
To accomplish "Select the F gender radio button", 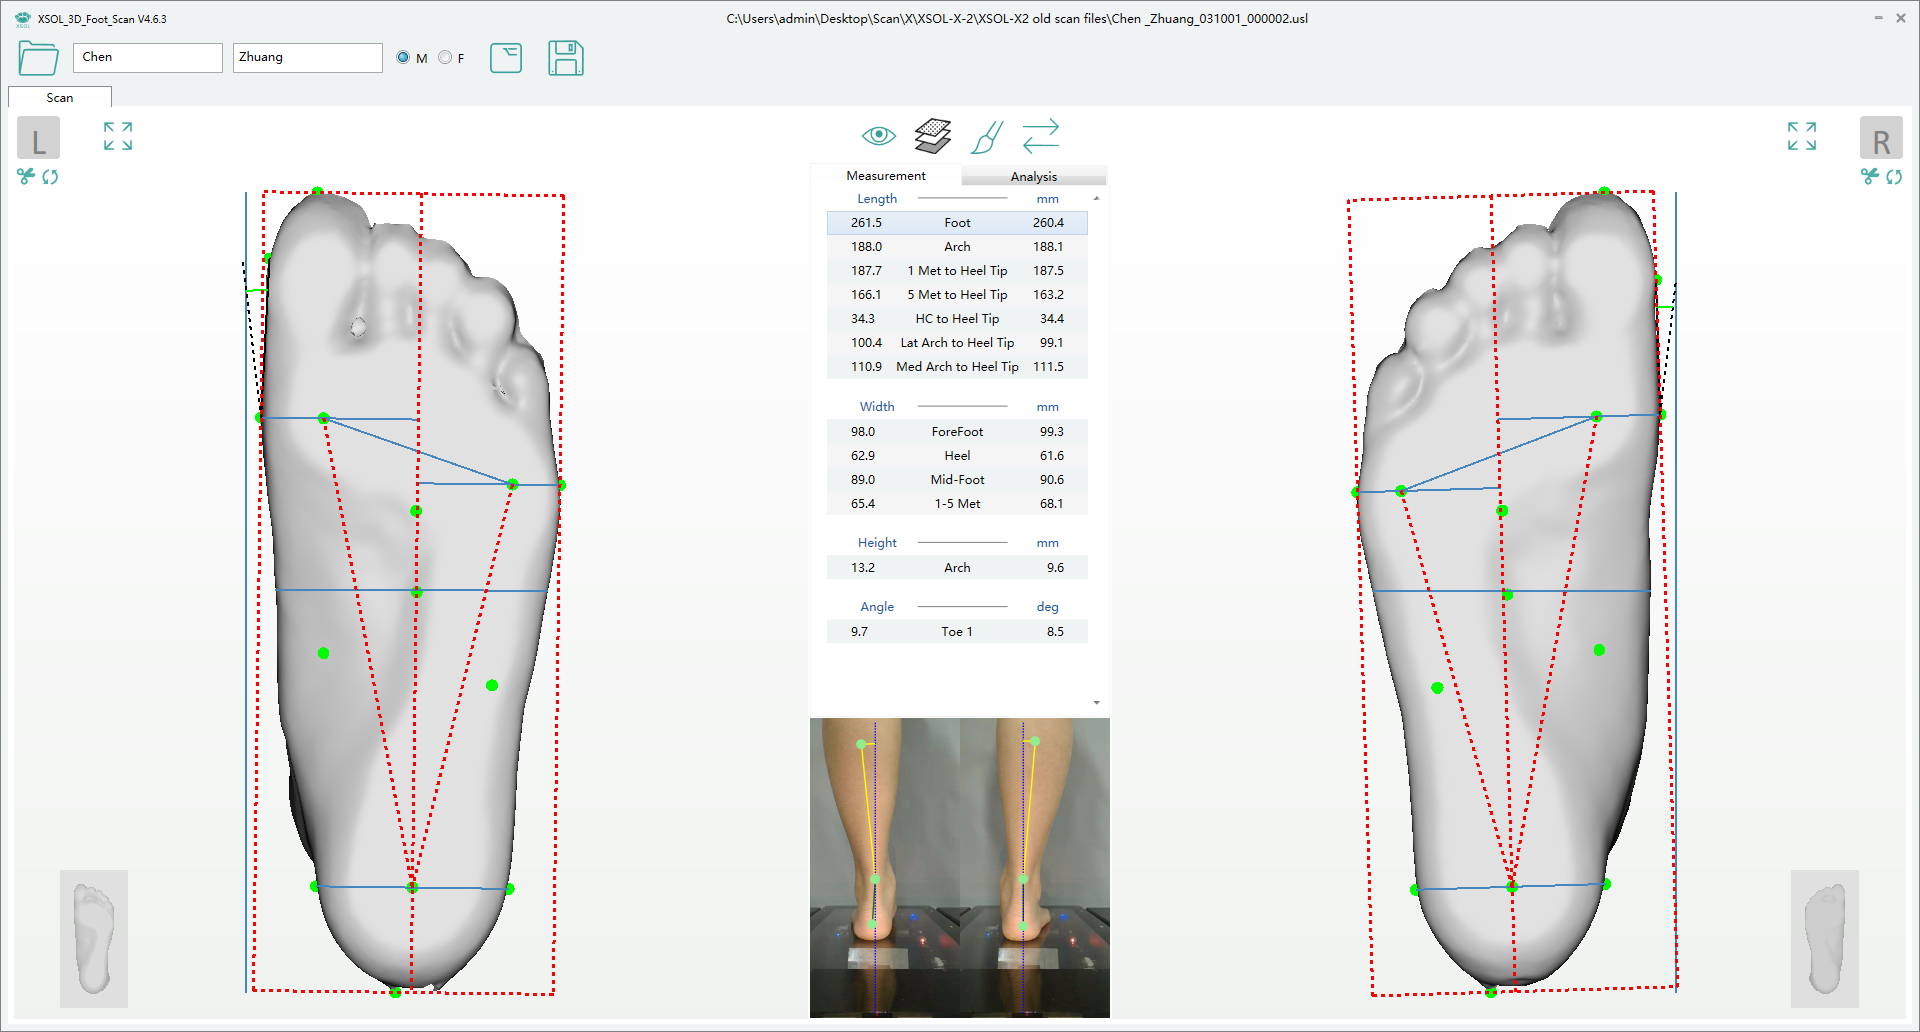I will [x=445, y=58].
